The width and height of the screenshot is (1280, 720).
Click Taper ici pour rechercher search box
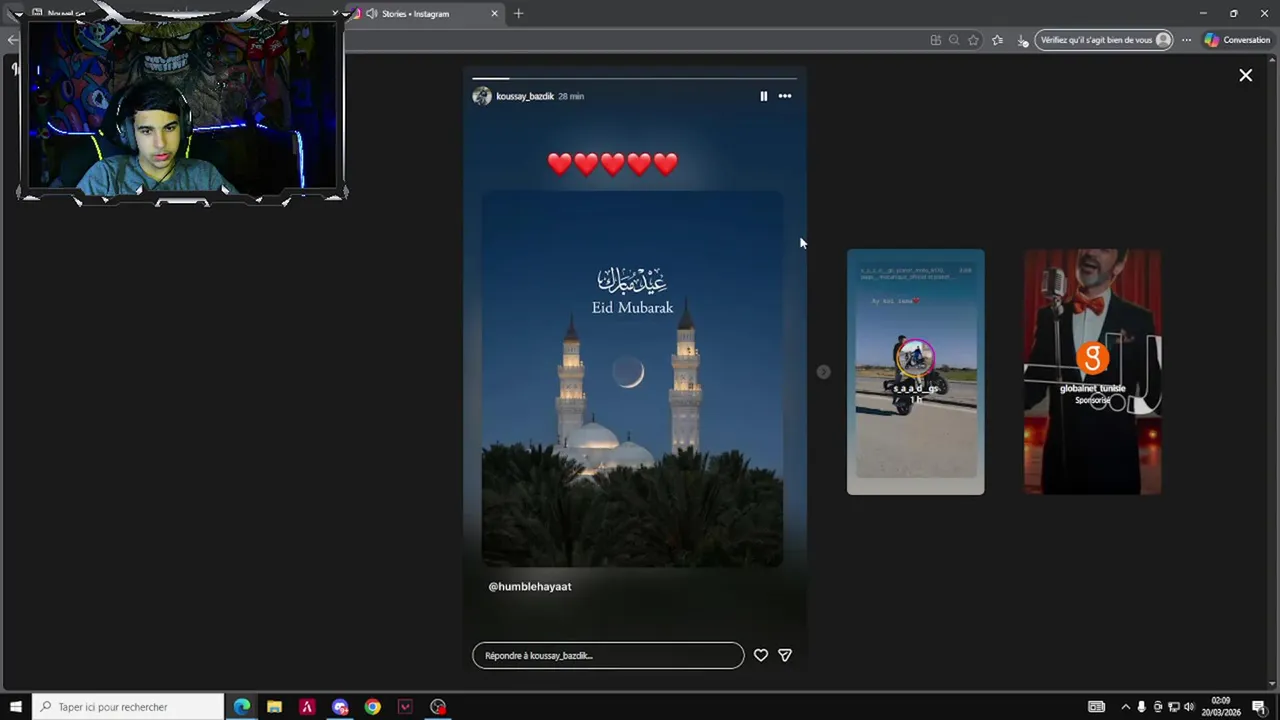pyautogui.click(x=128, y=707)
